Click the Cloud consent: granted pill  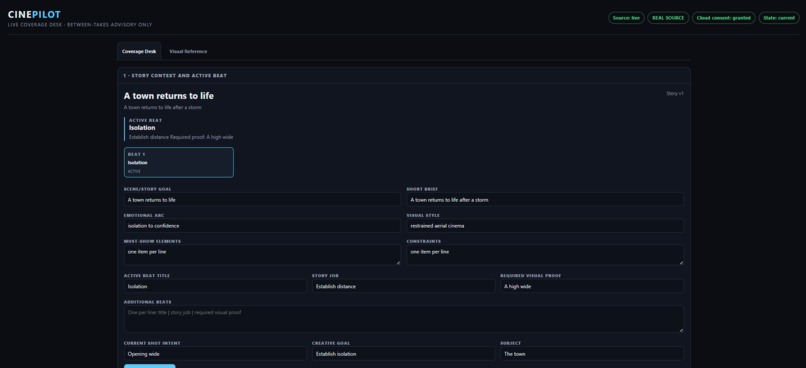click(724, 18)
